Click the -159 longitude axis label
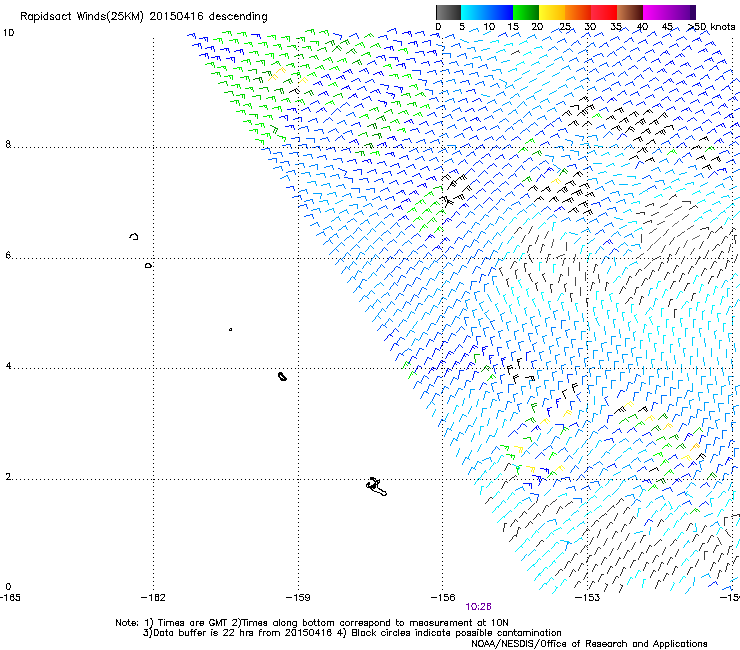 [x=298, y=598]
